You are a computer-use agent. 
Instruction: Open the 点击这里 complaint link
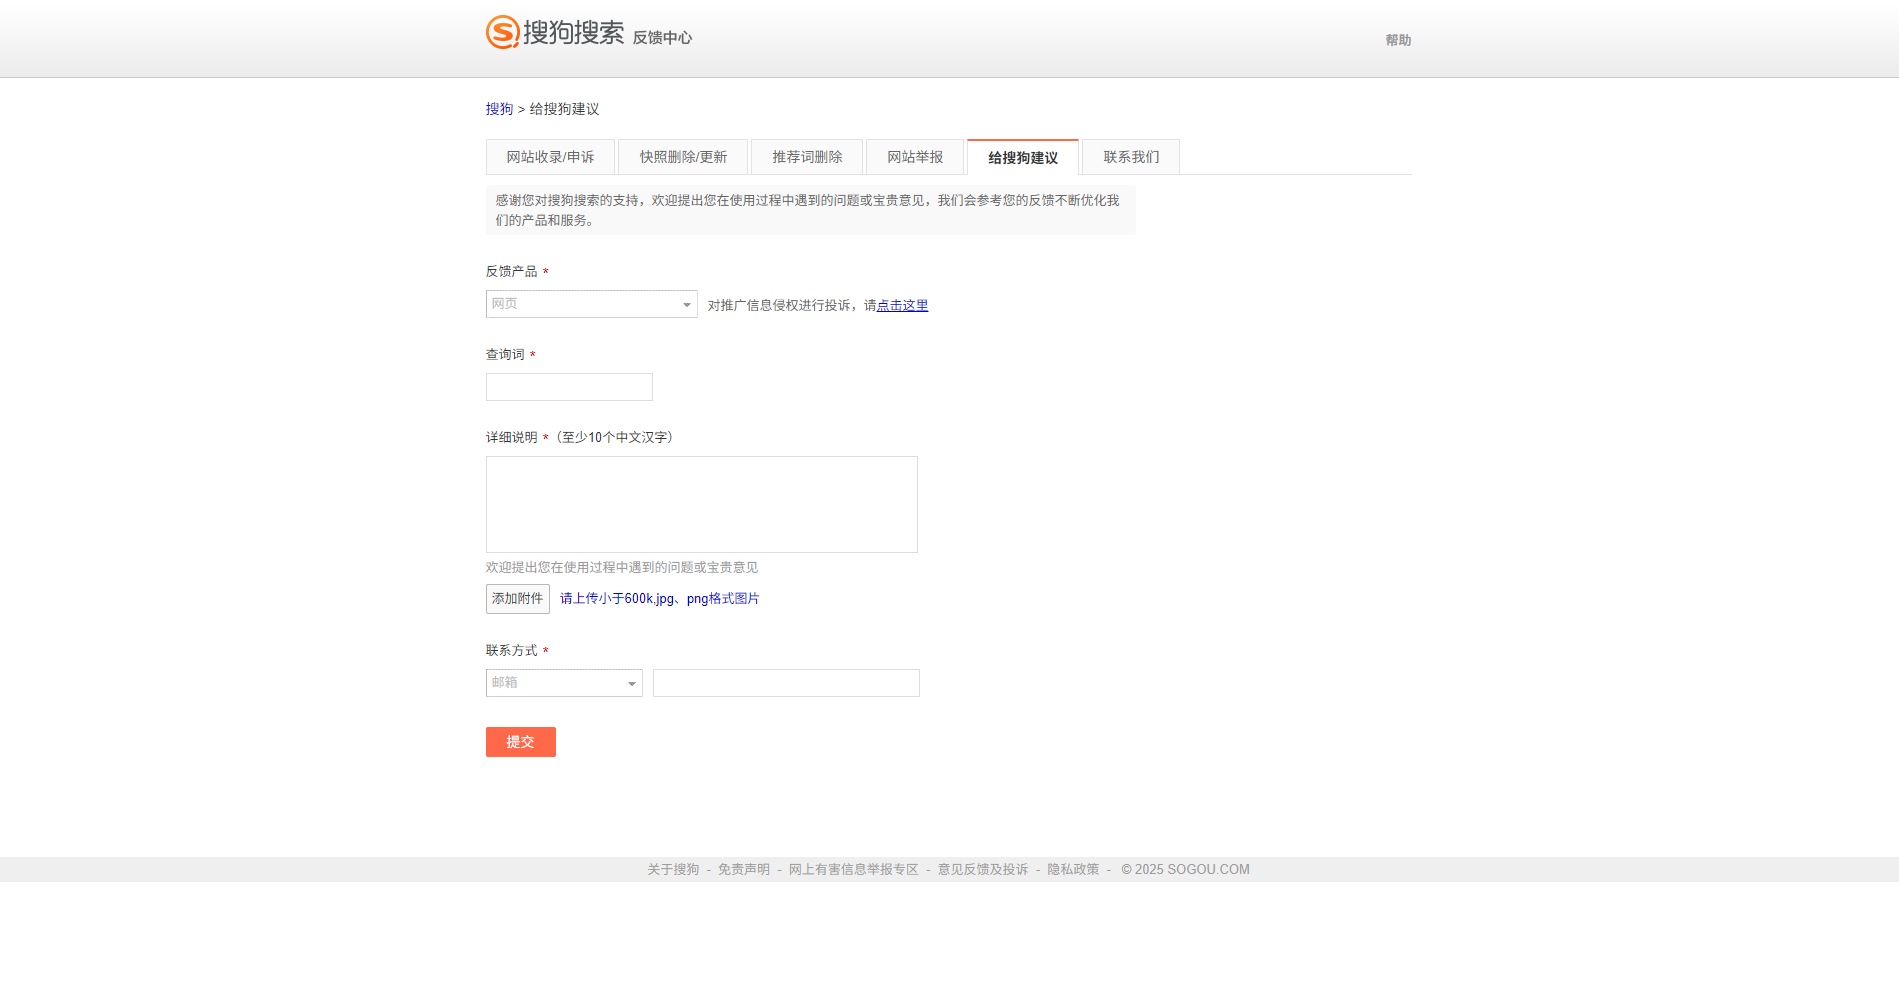point(901,305)
